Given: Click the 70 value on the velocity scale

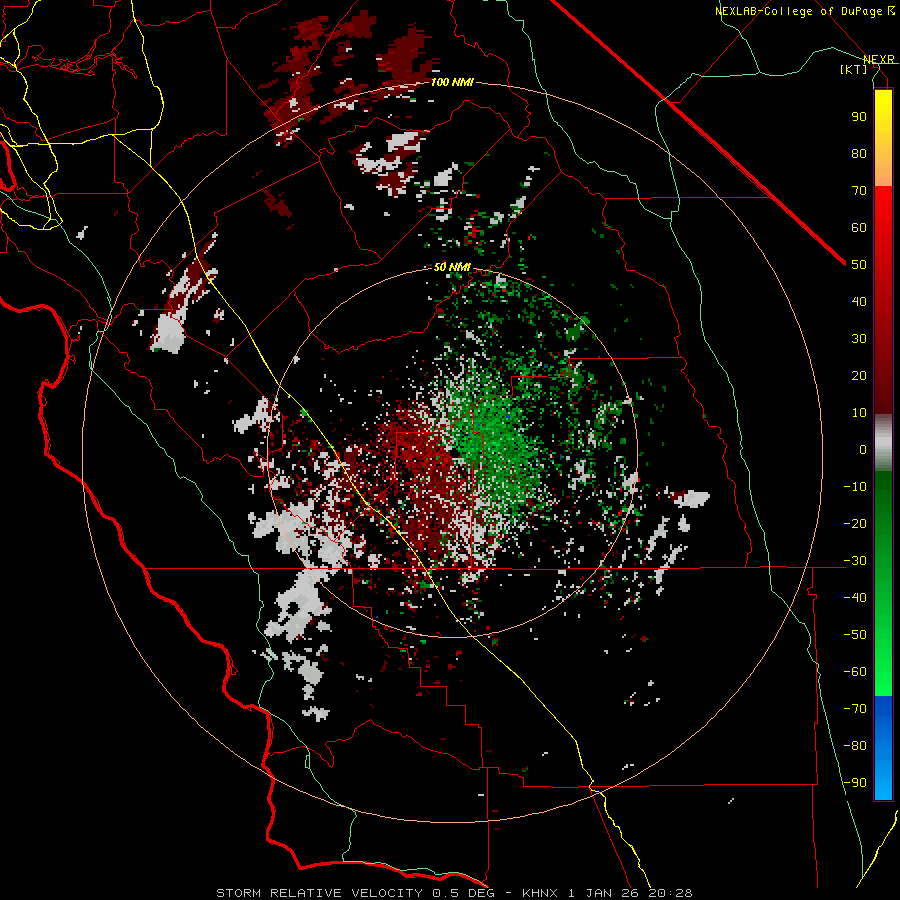Looking at the screenshot, I should point(859,191).
